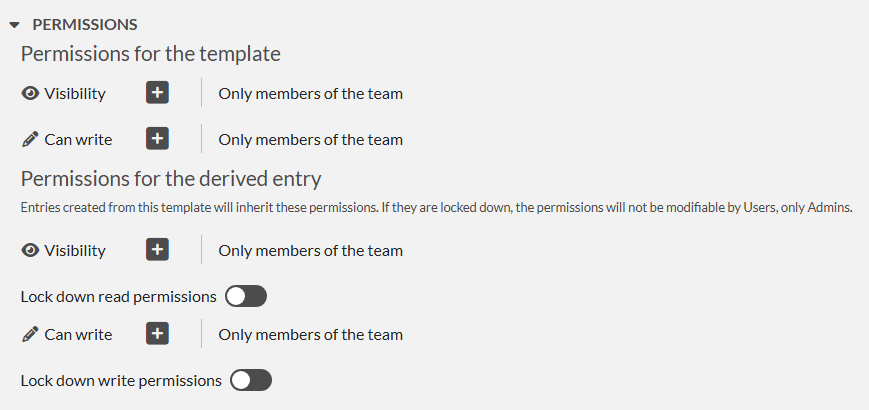Add template Can write permission plus button

coord(157,139)
